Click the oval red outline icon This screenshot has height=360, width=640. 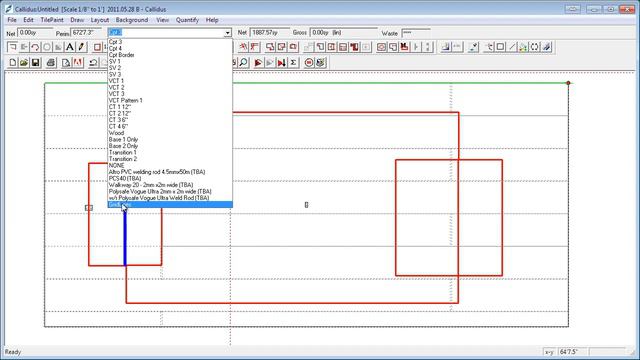click(x=381, y=47)
